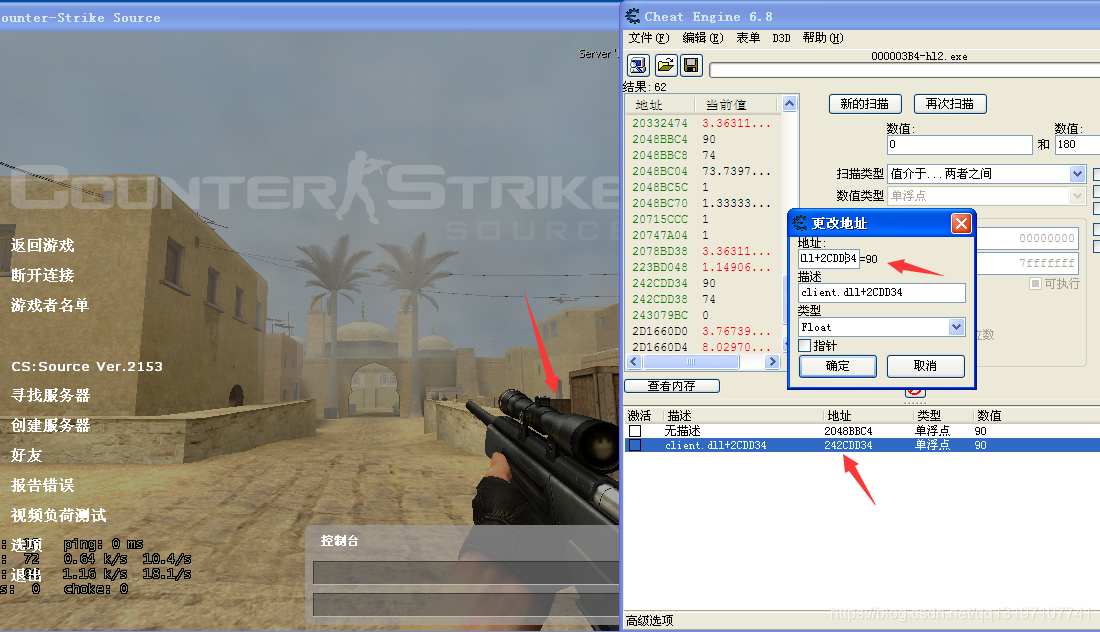Select result address 20747A04
This screenshot has width=1100, height=632.
coord(660,235)
